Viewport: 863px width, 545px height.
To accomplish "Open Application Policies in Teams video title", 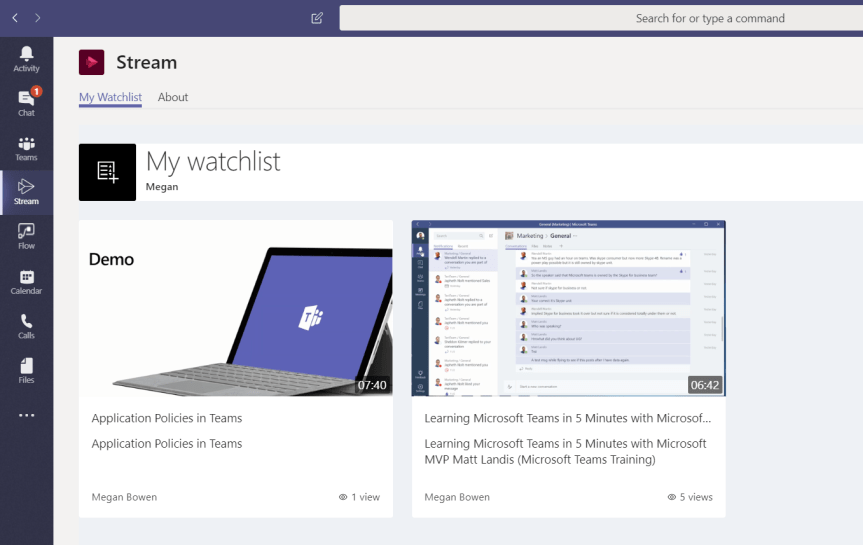I will (x=167, y=418).
